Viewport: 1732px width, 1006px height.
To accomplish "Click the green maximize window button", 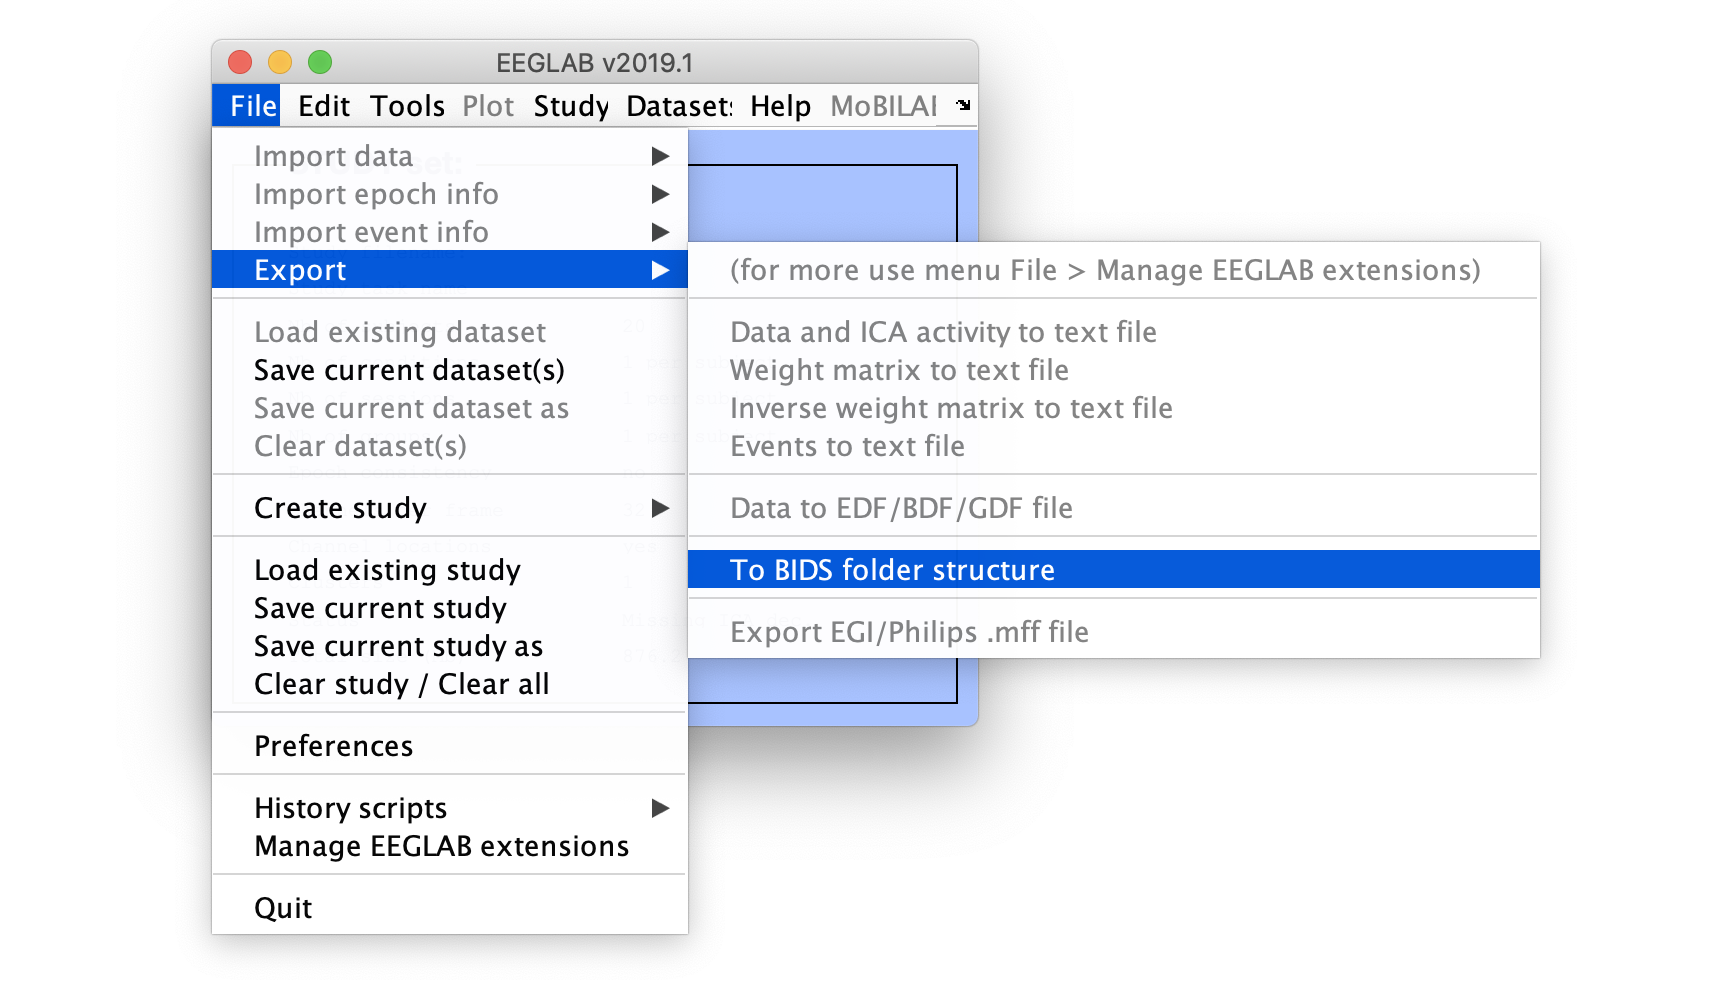I will click(x=320, y=62).
